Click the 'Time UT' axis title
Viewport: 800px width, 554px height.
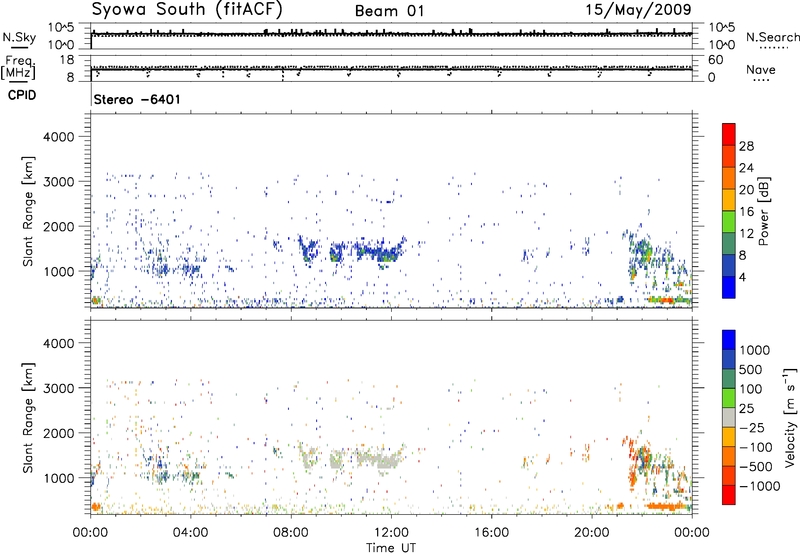click(391, 548)
